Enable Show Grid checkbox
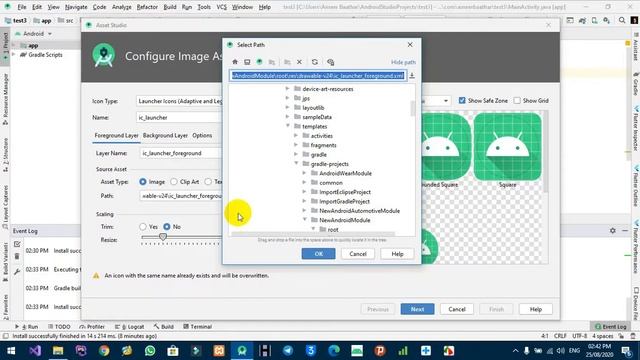640x360 pixels. tap(517, 100)
